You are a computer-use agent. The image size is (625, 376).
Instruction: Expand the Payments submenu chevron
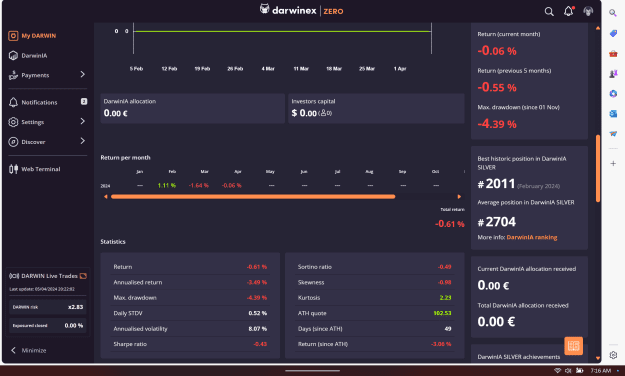(83, 75)
